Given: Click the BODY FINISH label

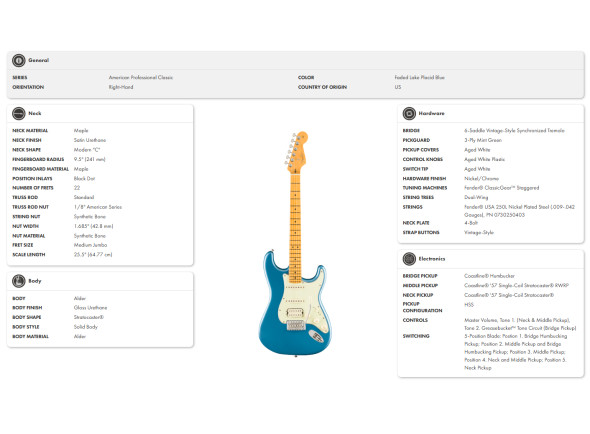Looking at the screenshot, I should [27, 308].
